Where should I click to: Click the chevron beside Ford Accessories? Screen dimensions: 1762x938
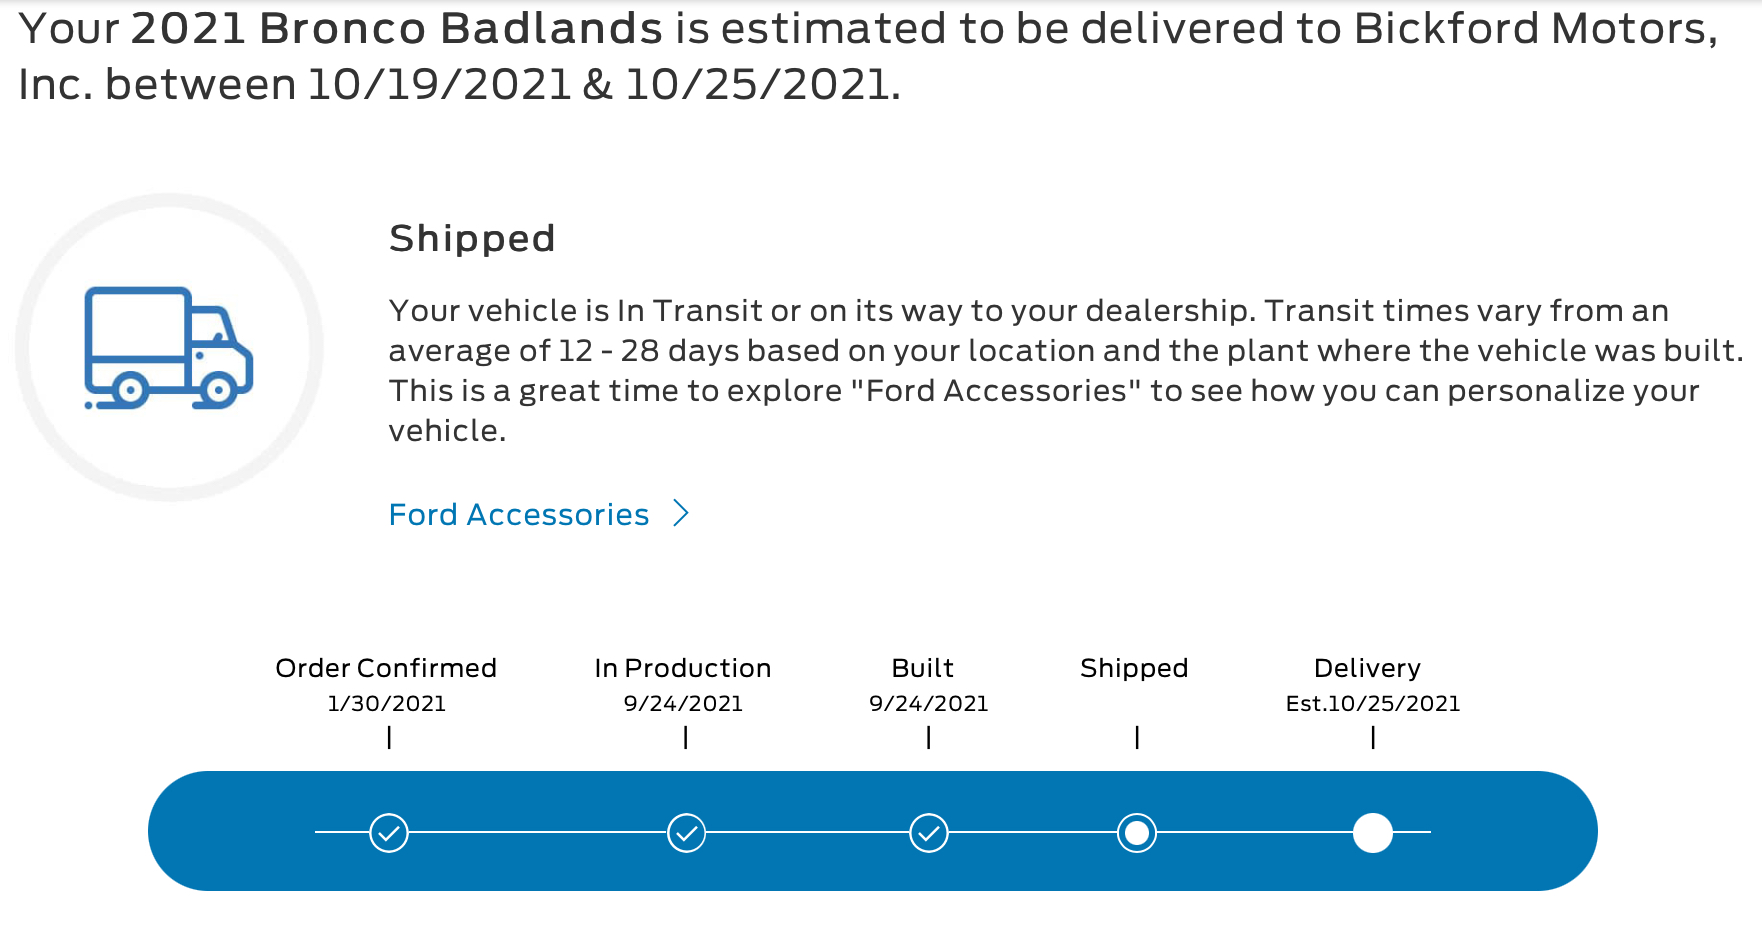tap(681, 513)
